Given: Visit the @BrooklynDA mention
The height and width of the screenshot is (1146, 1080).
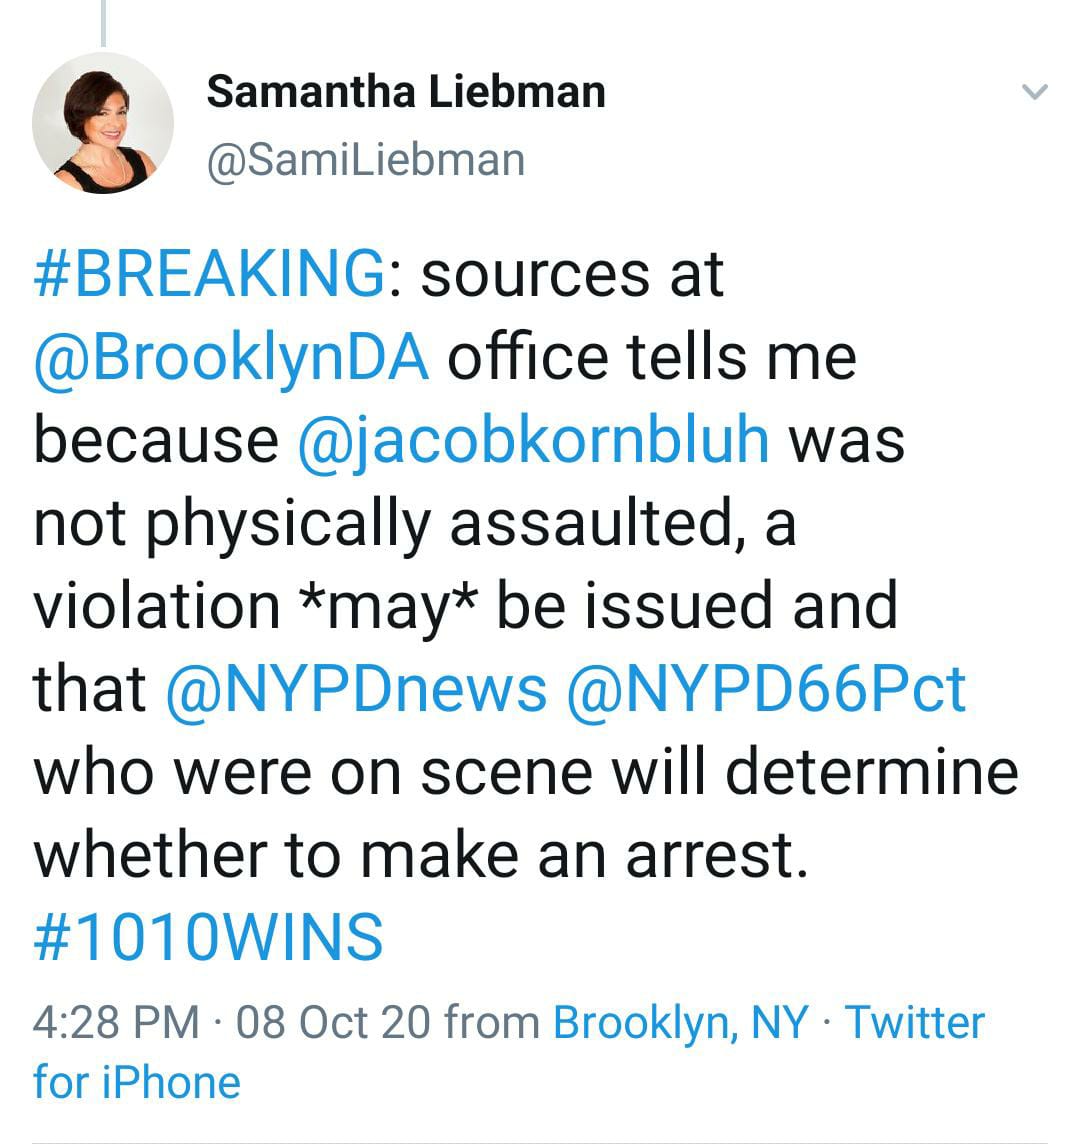Looking at the screenshot, I should point(231,356).
